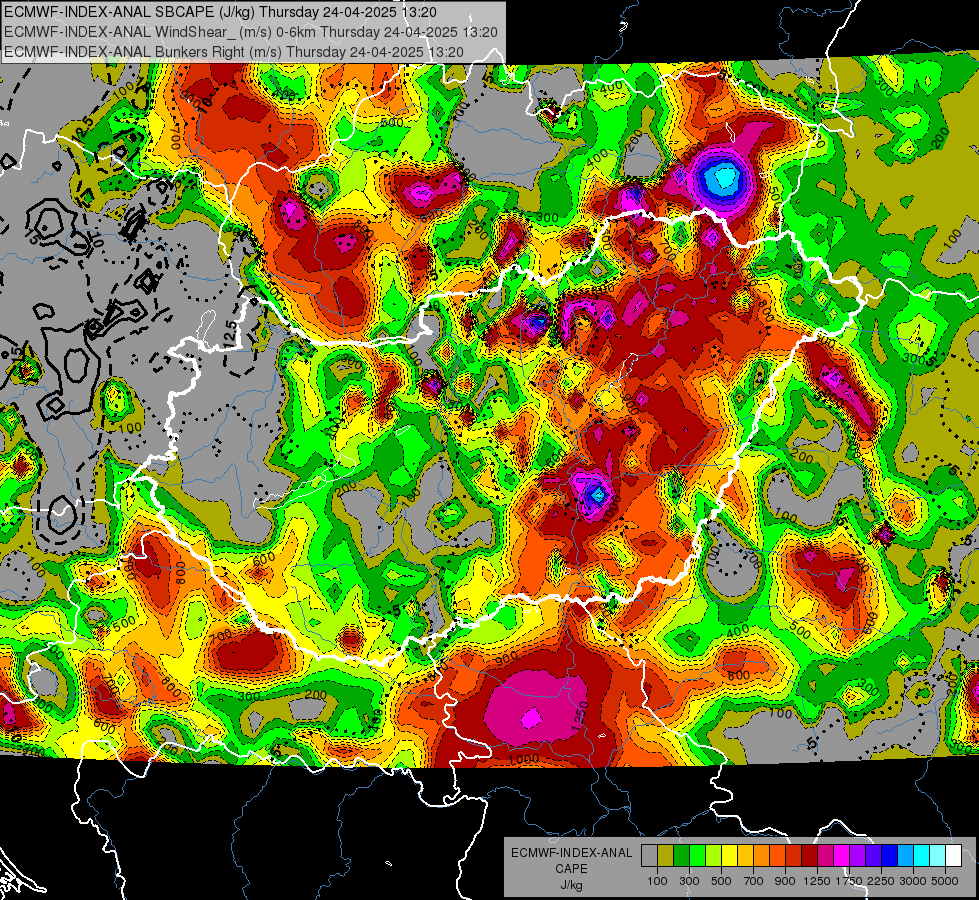Viewport: 979px width, 900px height.
Task: Pick the pink-magenta legend swatch after 1250
Action: (x=825, y=856)
